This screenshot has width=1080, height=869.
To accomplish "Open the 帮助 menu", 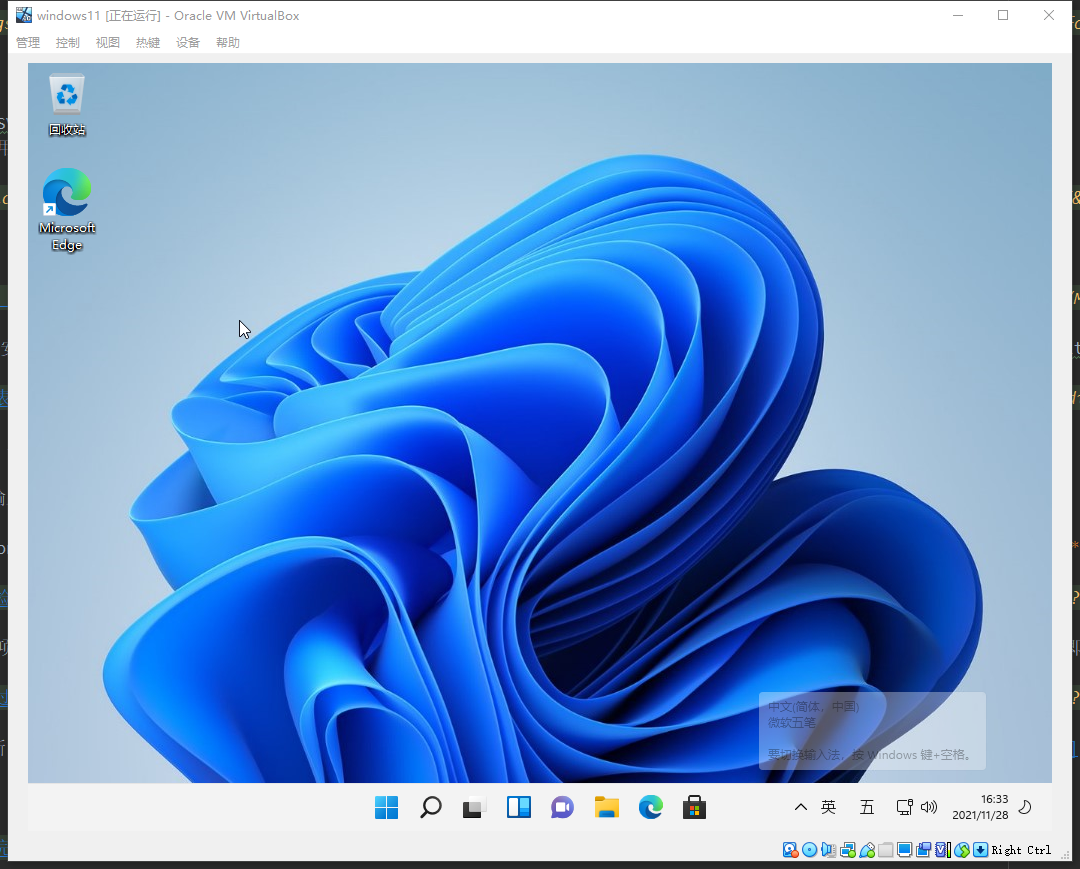I will (227, 43).
